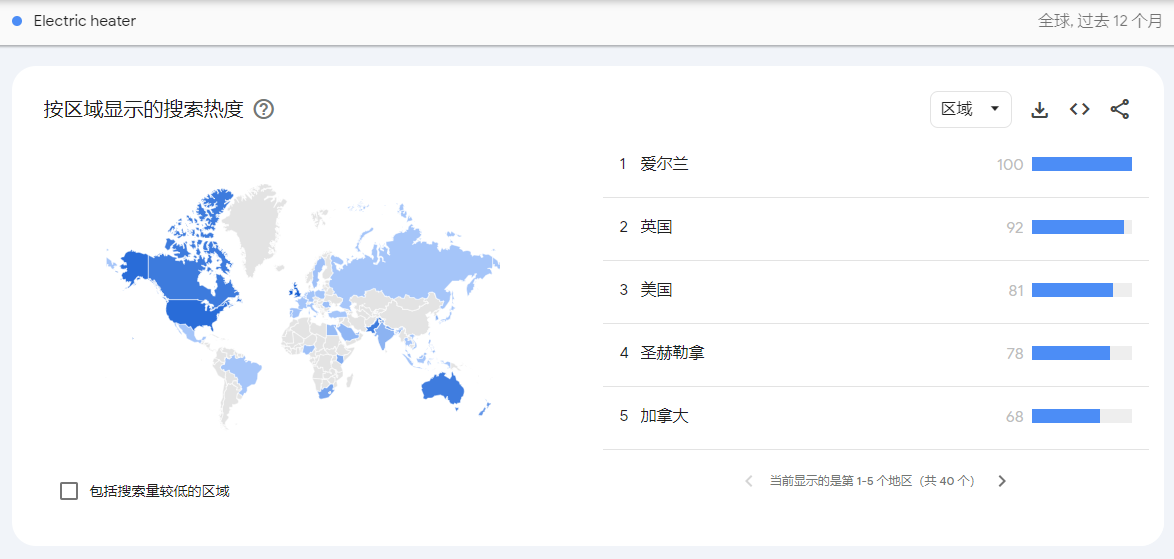1174x559 pixels.
Task: Enable 包括搜索量较低的区域 checkbox
Action: 69,491
